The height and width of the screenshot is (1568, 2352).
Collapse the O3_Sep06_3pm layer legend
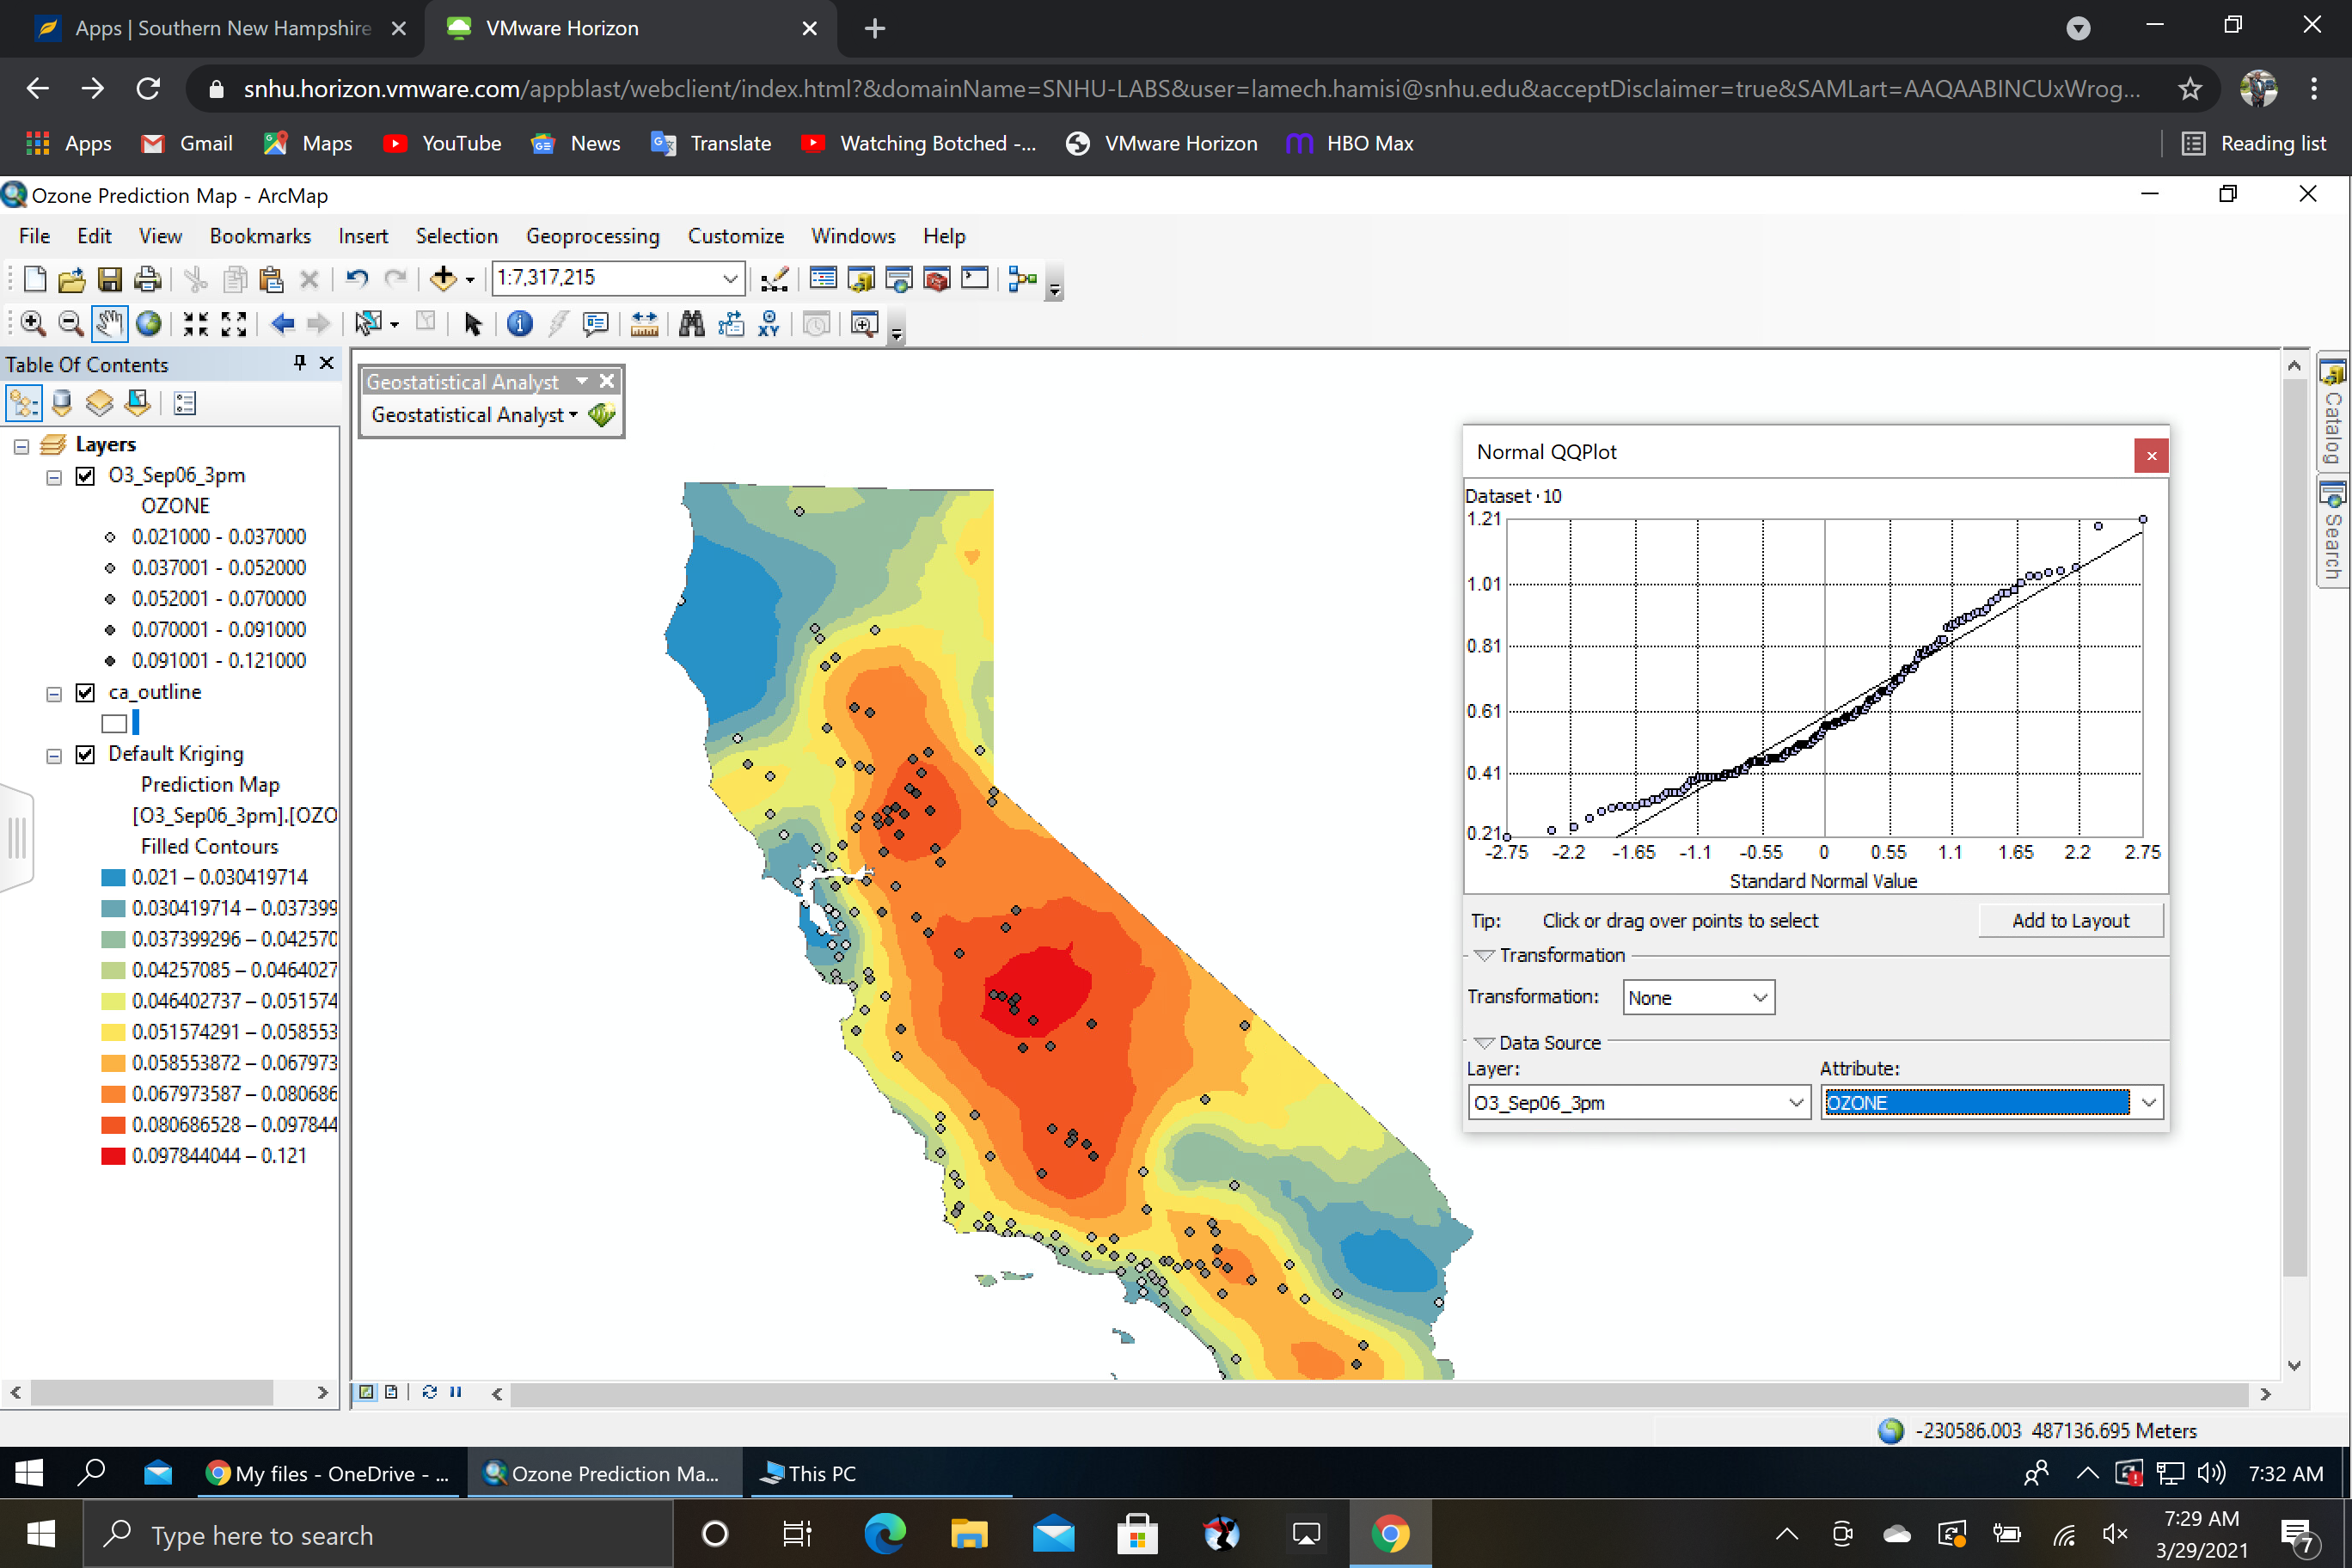tap(54, 477)
